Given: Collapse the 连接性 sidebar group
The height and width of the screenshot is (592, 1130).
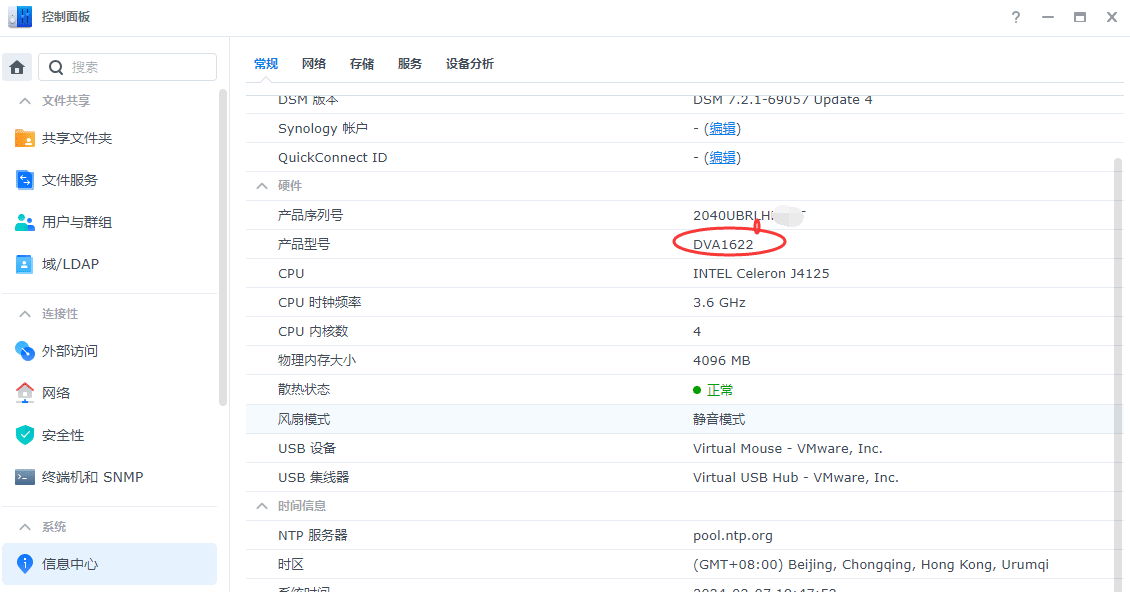Looking at the screenshot, I should point(24,313).
